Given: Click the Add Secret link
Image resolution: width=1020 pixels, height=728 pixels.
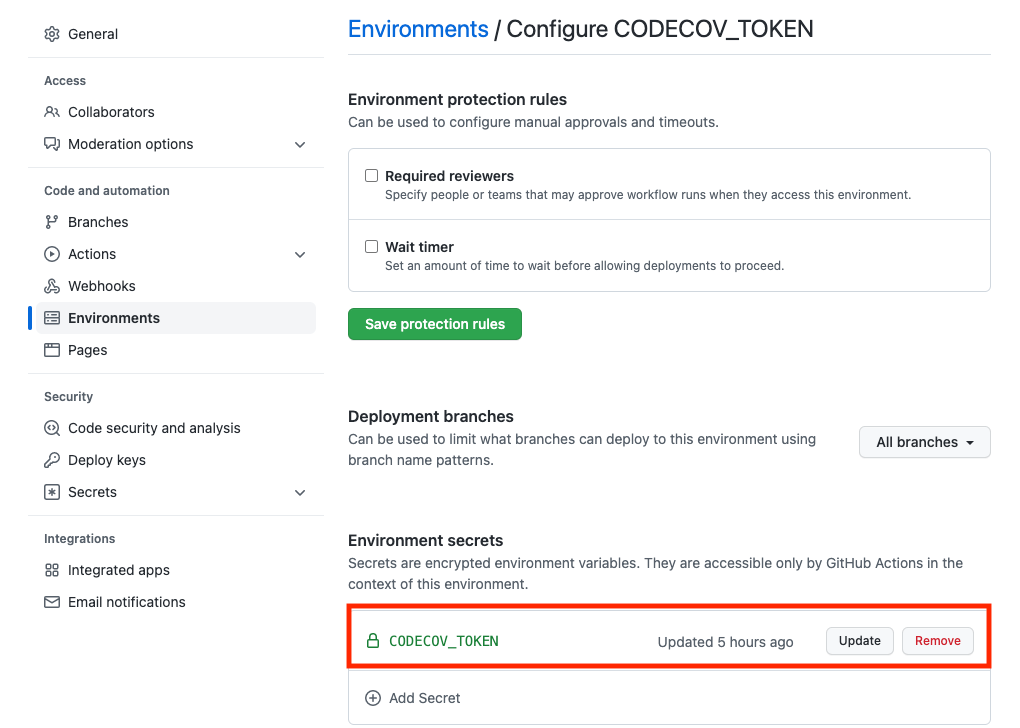Looking at the screenshot, I should pos(424,698).
